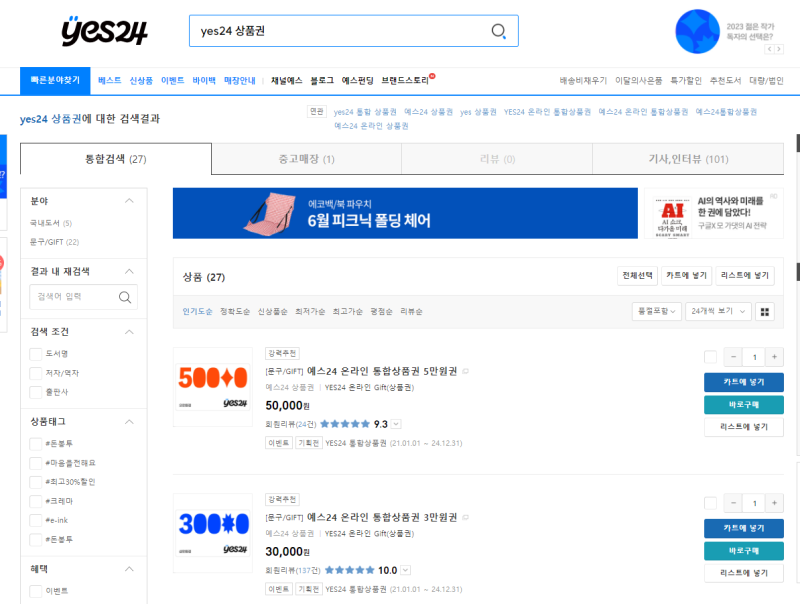Viewport: 800px width, 604px height.
Task: Click the 5만원권 product thumbnail image
Action: 213,380
